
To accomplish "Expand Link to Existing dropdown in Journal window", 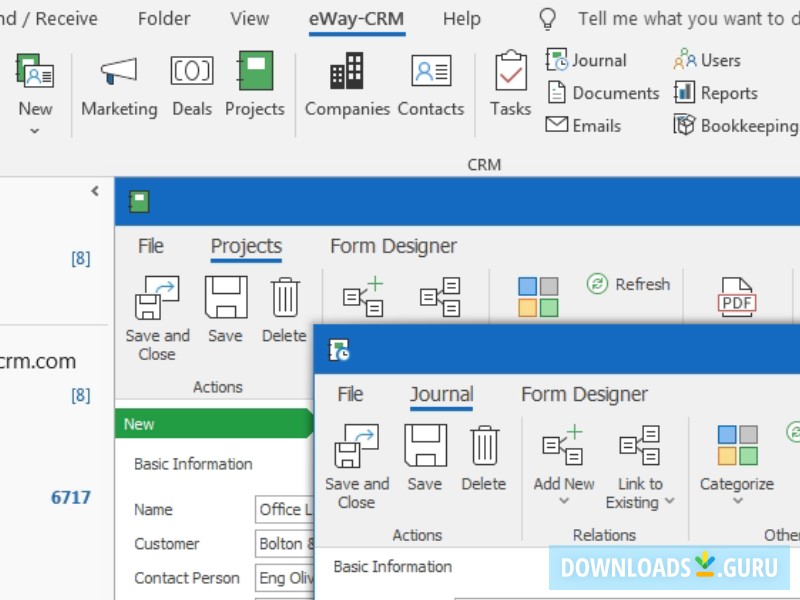I will pyautogui.click(x=670, y=502).
